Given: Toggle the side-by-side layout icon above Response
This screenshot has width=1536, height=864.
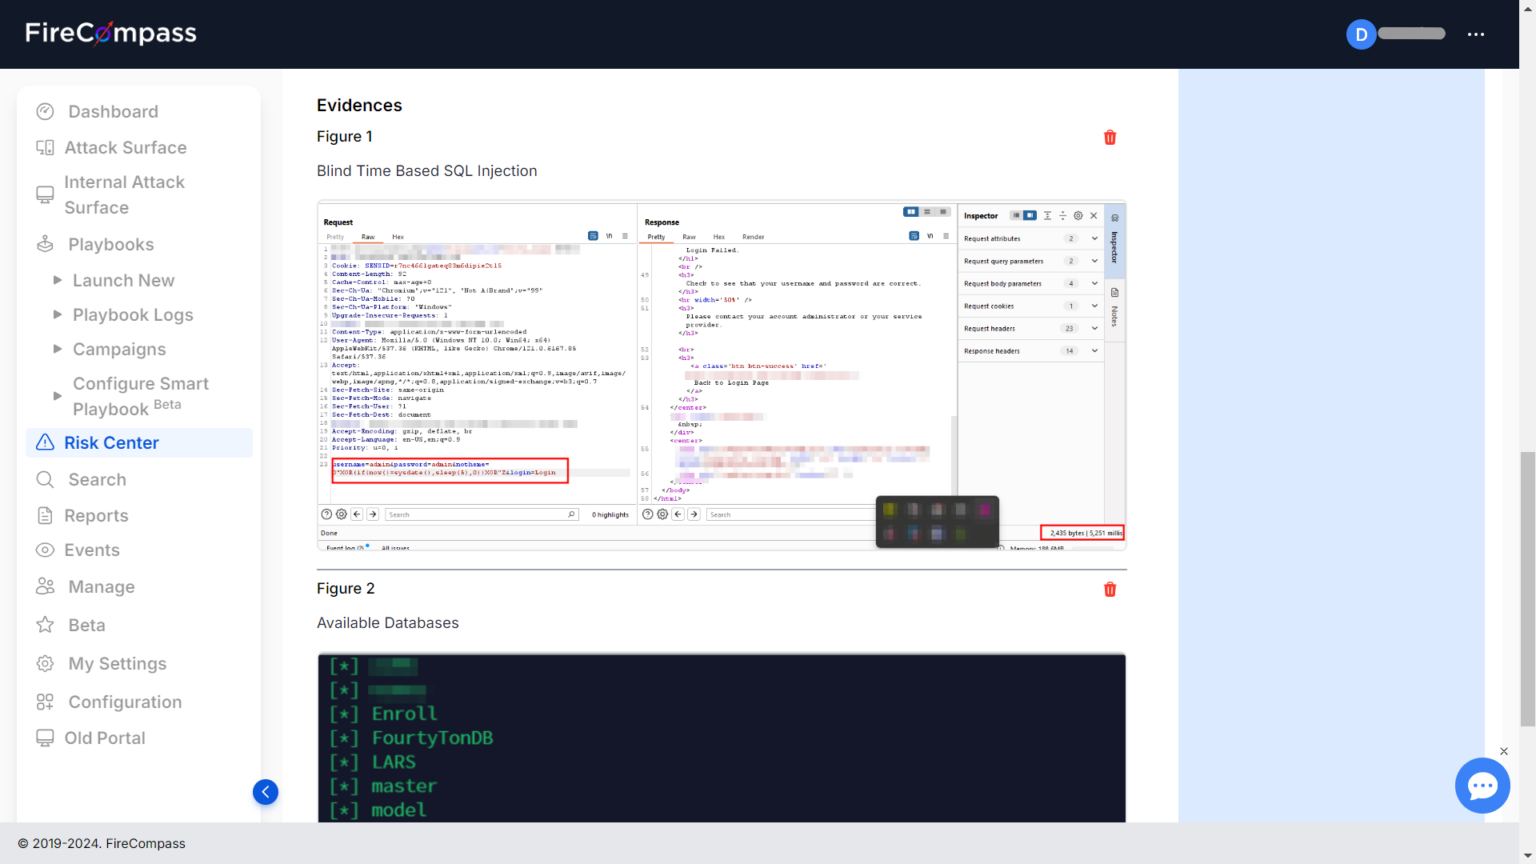Looking at the screenshot, I should click(x=912, y=211).
